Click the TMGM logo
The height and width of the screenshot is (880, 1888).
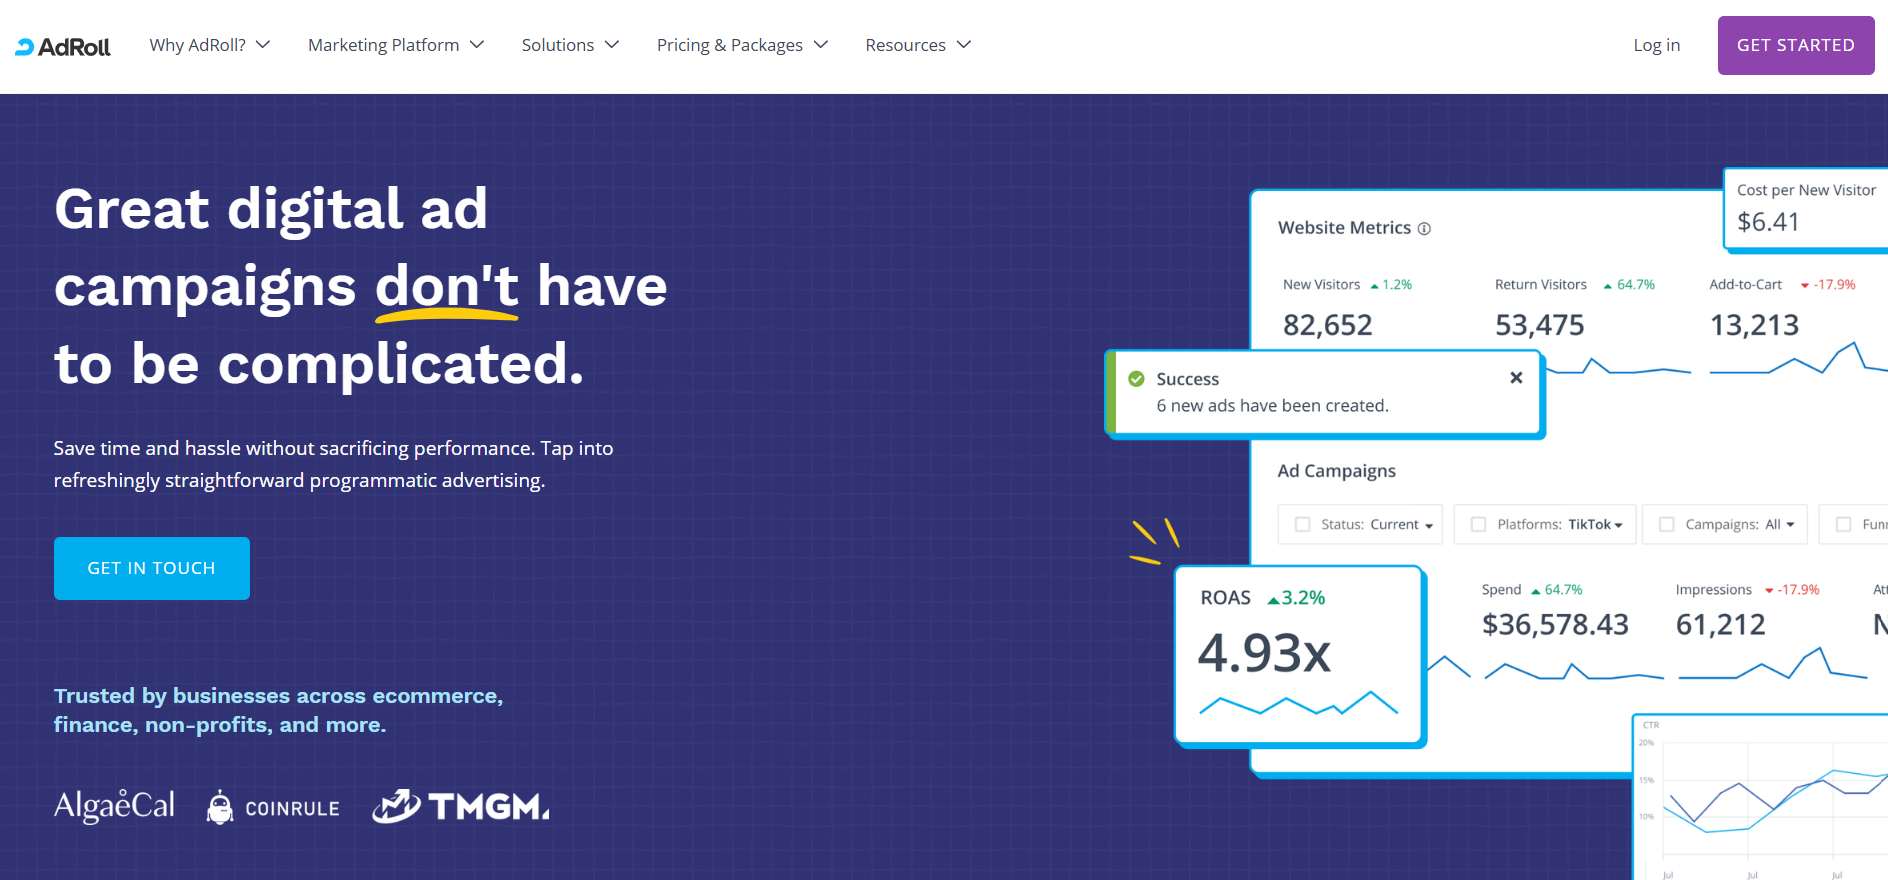click(461, 806)
